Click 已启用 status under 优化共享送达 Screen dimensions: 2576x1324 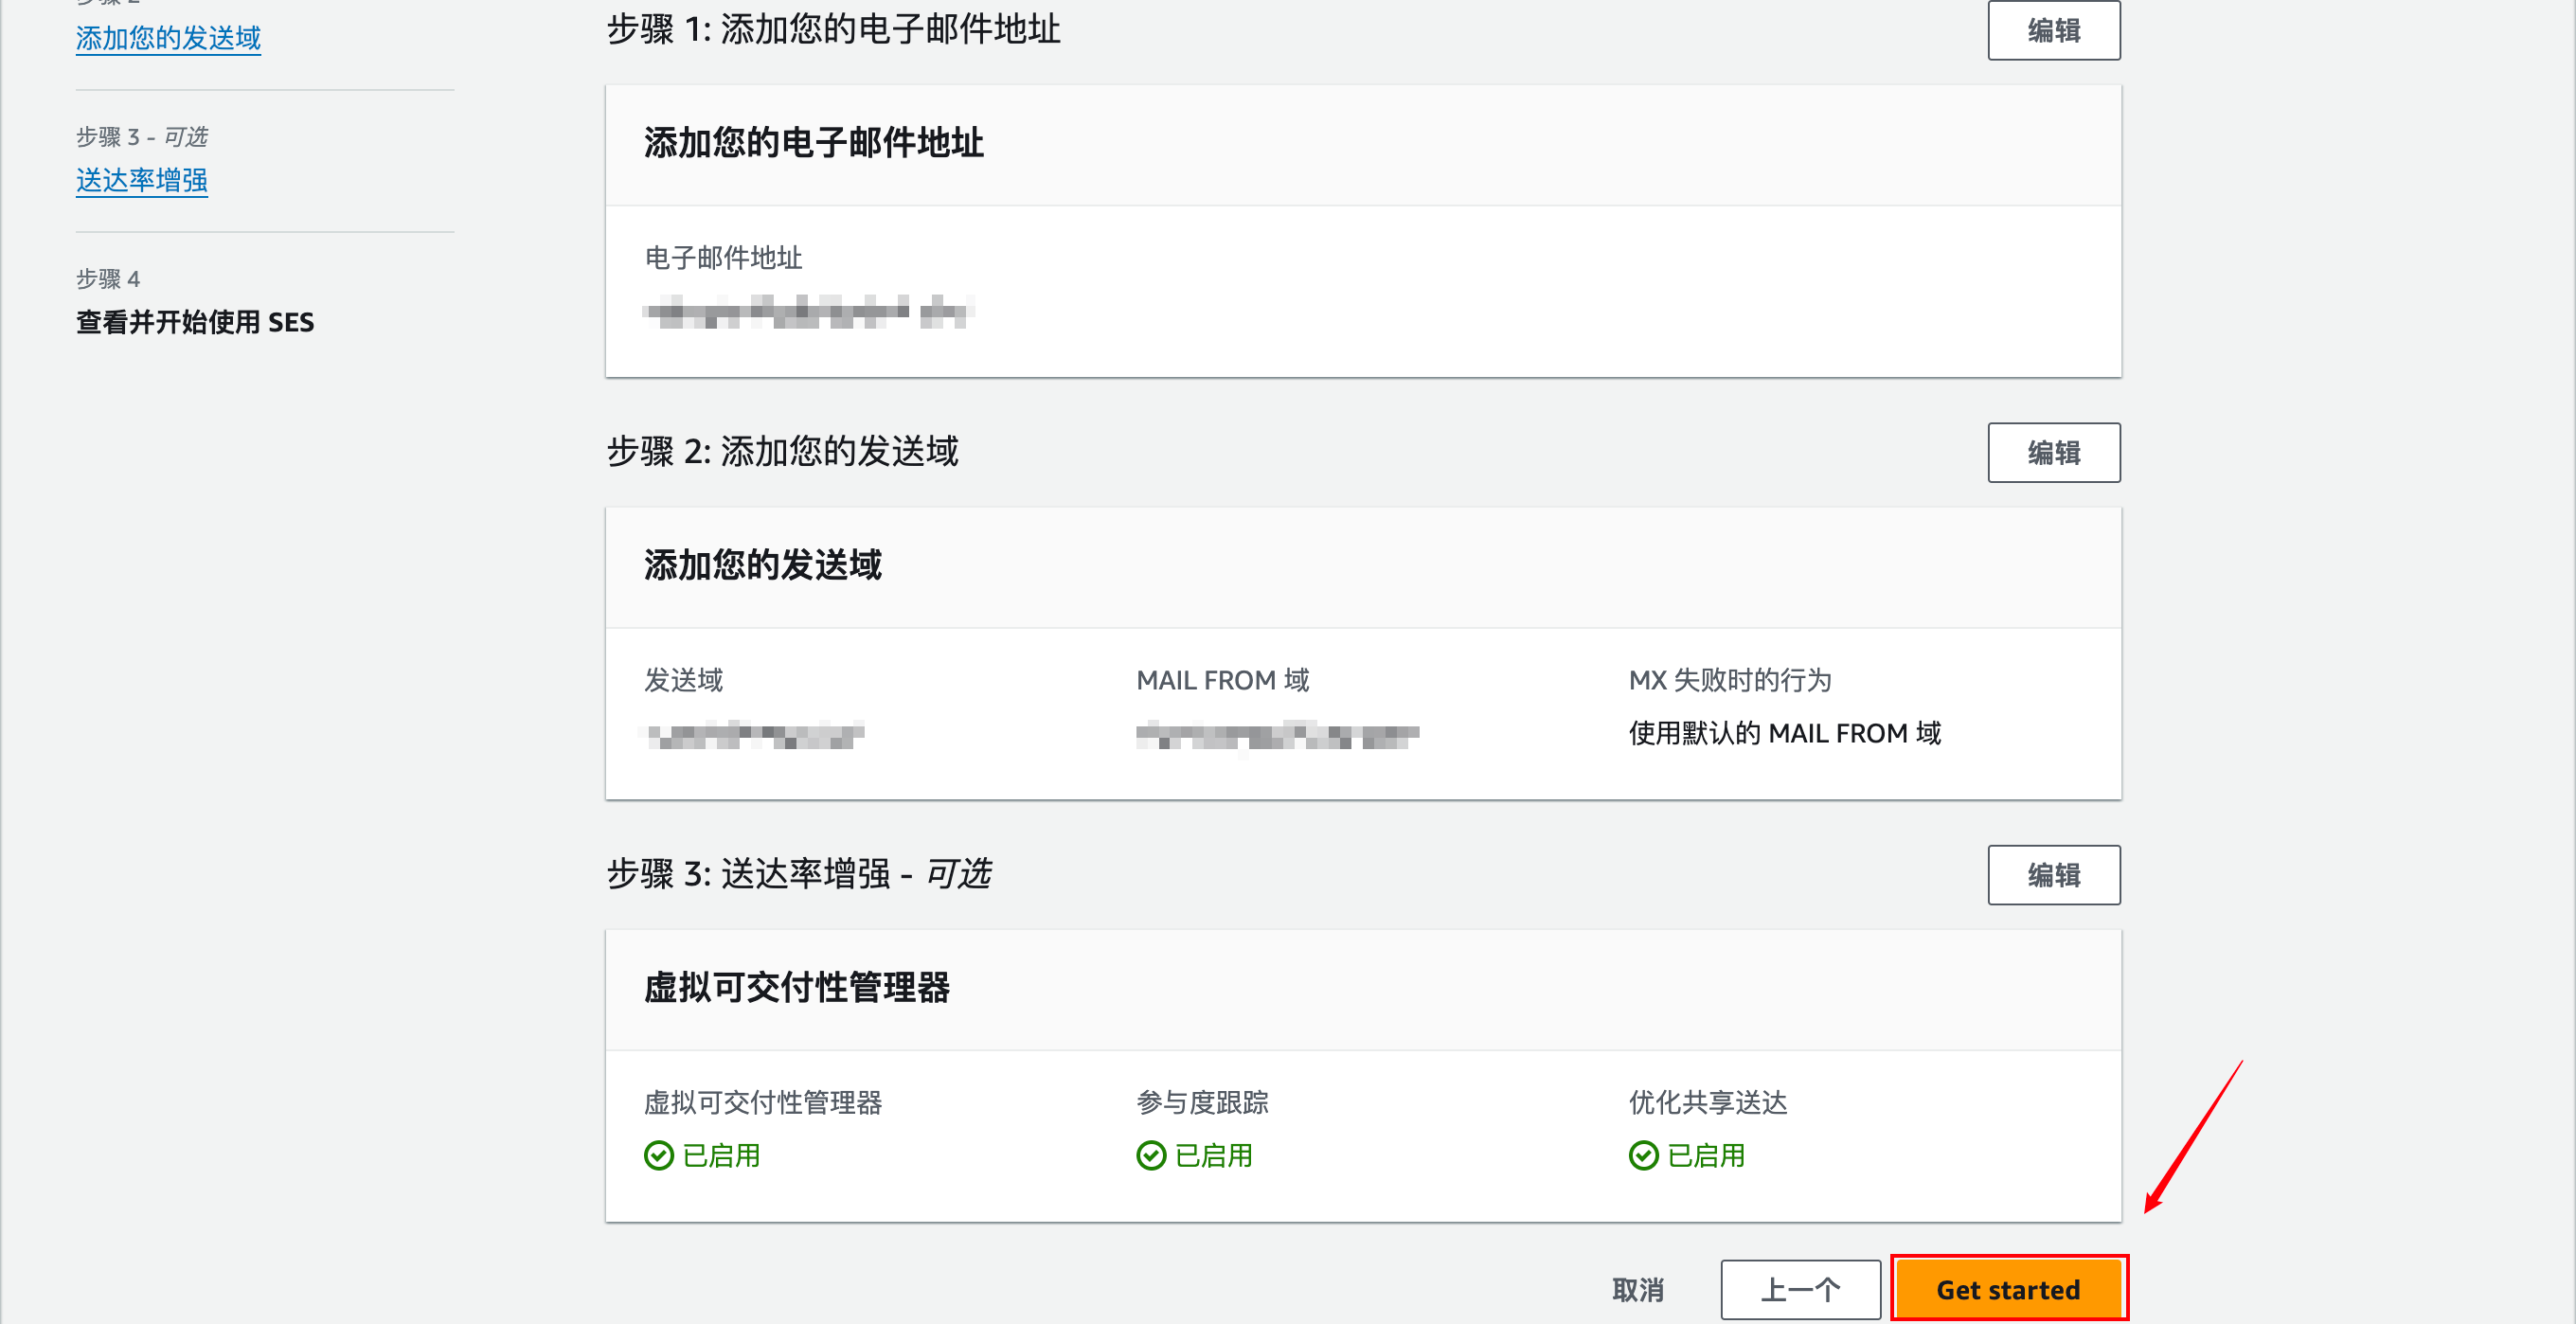coord(1706,1155)
